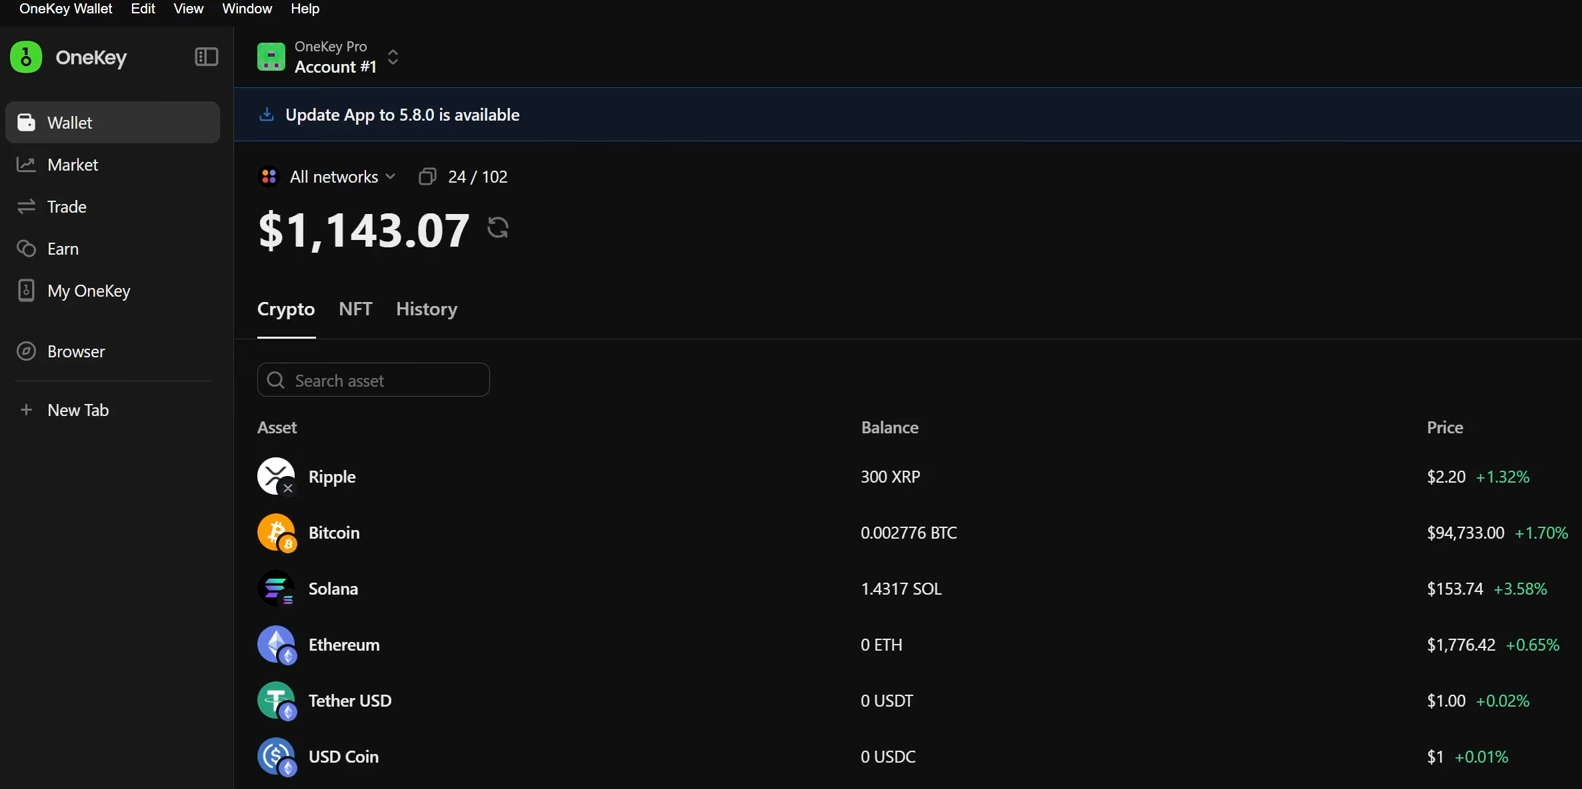
Task: Click the Wallet icon in sidebar
Action: pyautogui.click(x=26, y=122)
